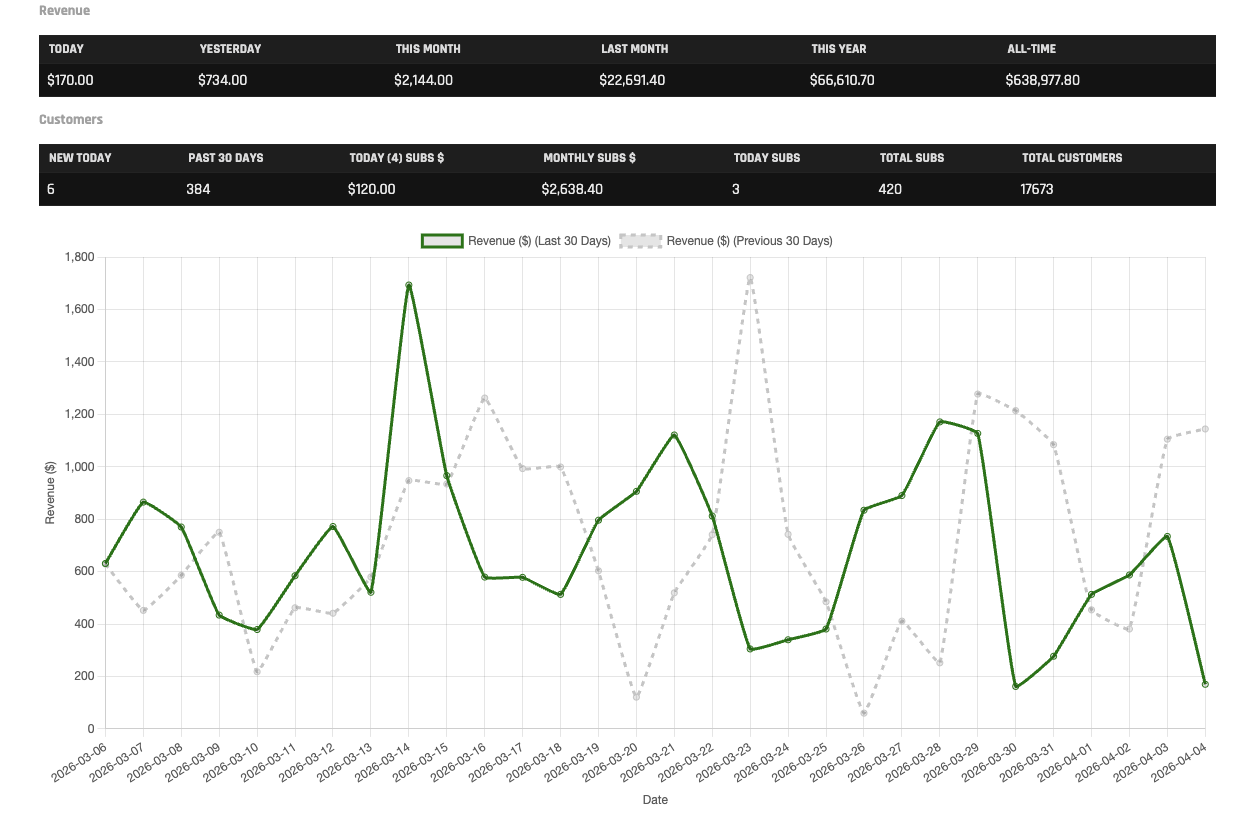Select the green peak point on 2026-03-14
This screenshot has width=1256, height=829.
[409, 285]
